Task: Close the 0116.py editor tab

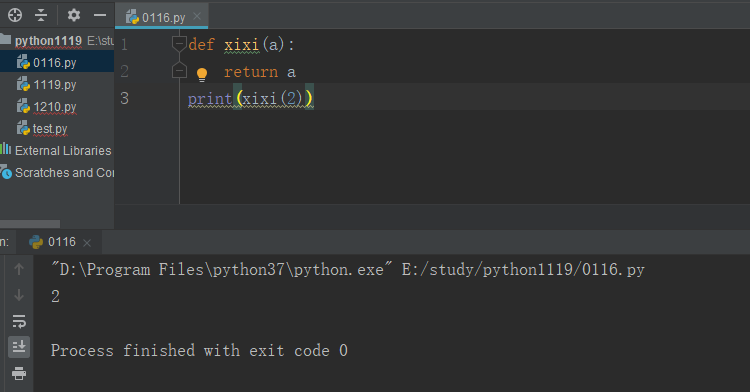Action: (x=197, y=17)
